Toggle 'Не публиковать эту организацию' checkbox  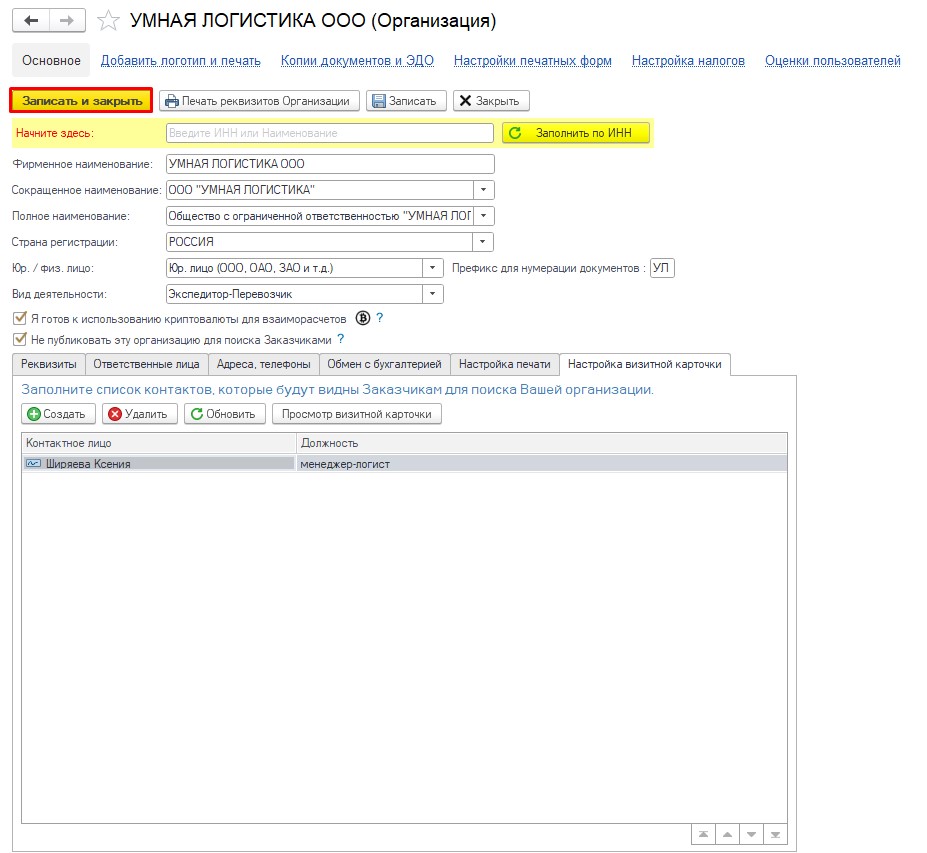click(x=20, y=339)
